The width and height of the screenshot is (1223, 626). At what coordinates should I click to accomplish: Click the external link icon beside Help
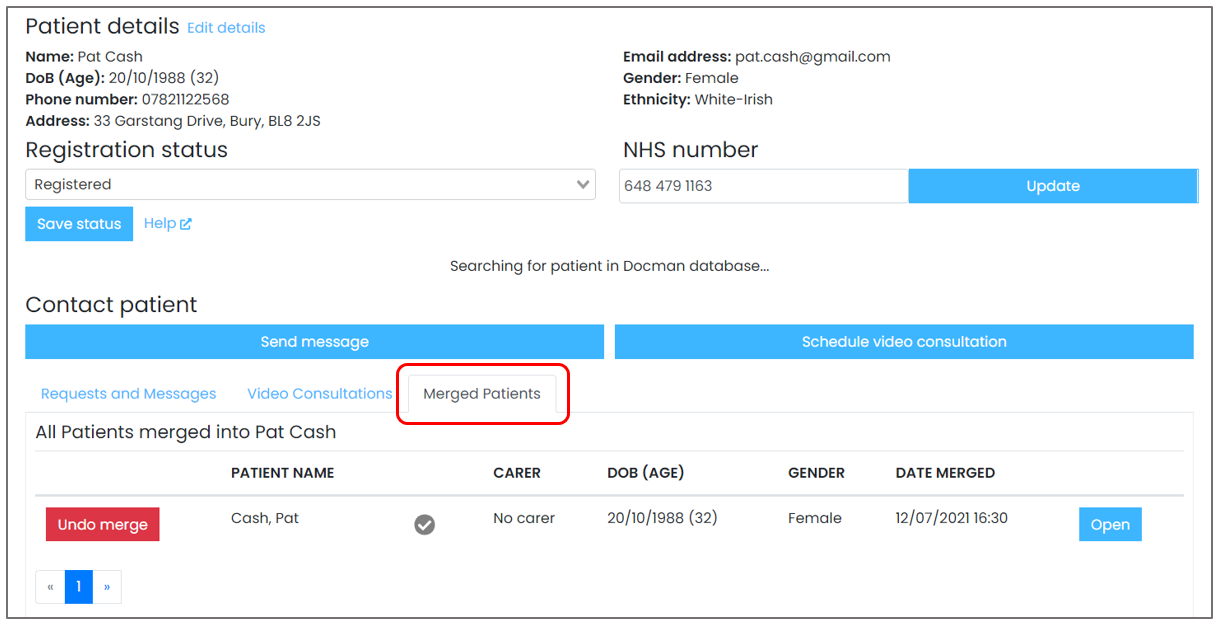tap(186, 224)
